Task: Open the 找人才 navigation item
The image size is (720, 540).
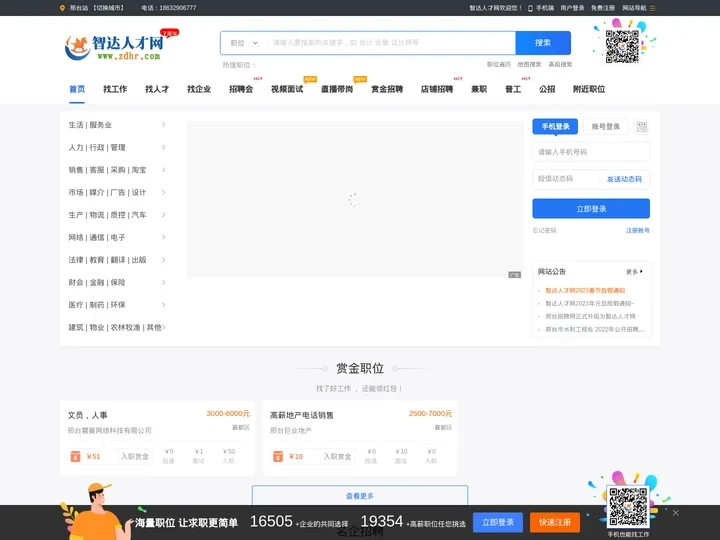Action: (x=157, y=89)
